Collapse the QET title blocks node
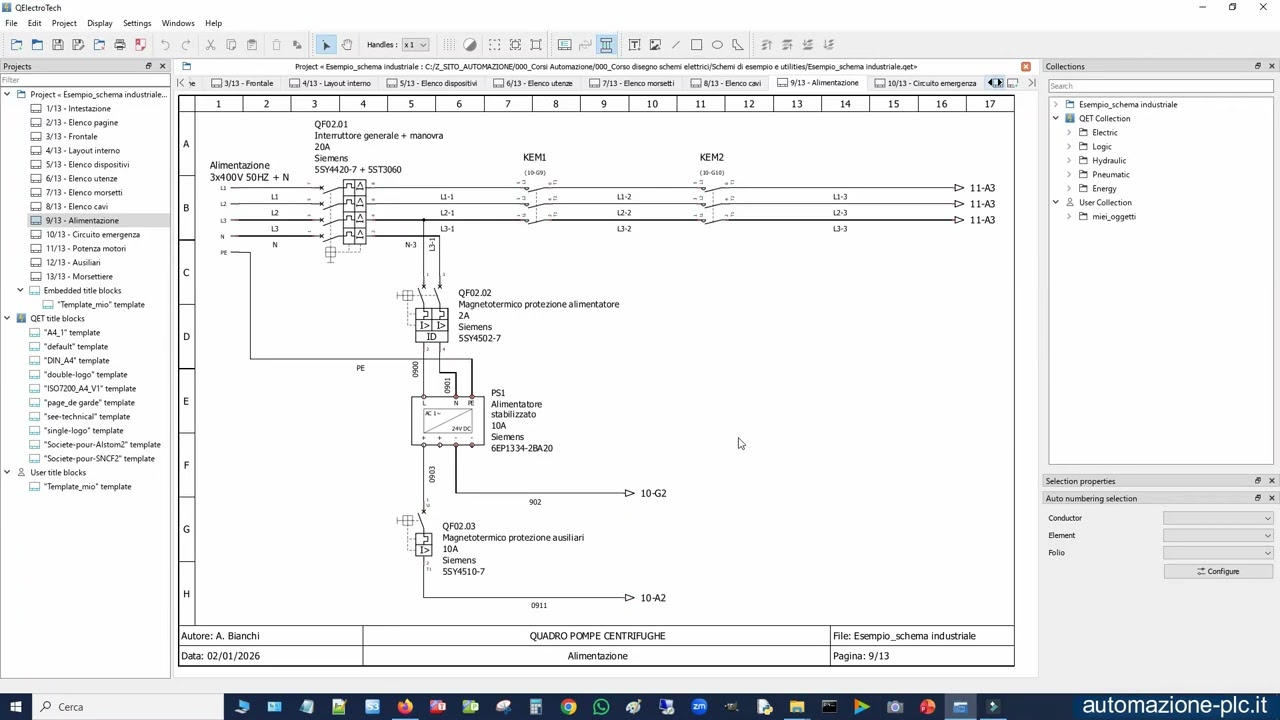1280x720 pixels. [x=7, y=318]
